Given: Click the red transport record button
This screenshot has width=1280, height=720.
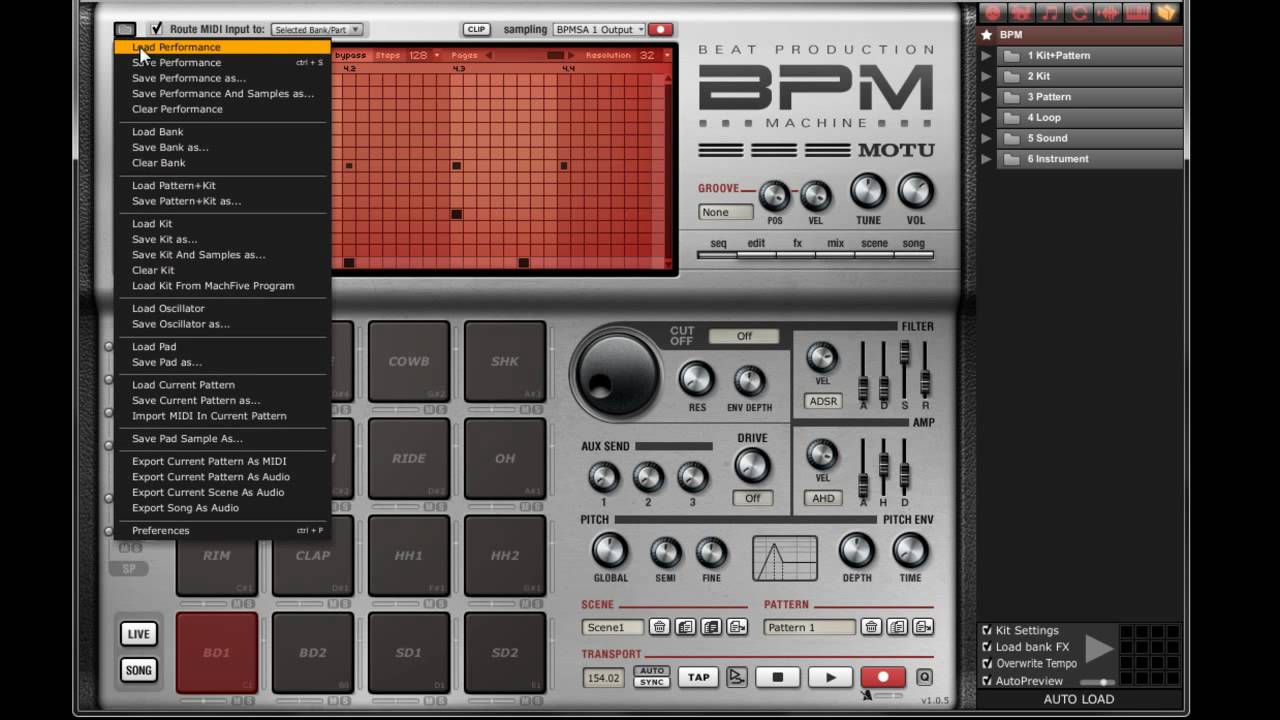Looking at the screenshot, I should (883, 677).
